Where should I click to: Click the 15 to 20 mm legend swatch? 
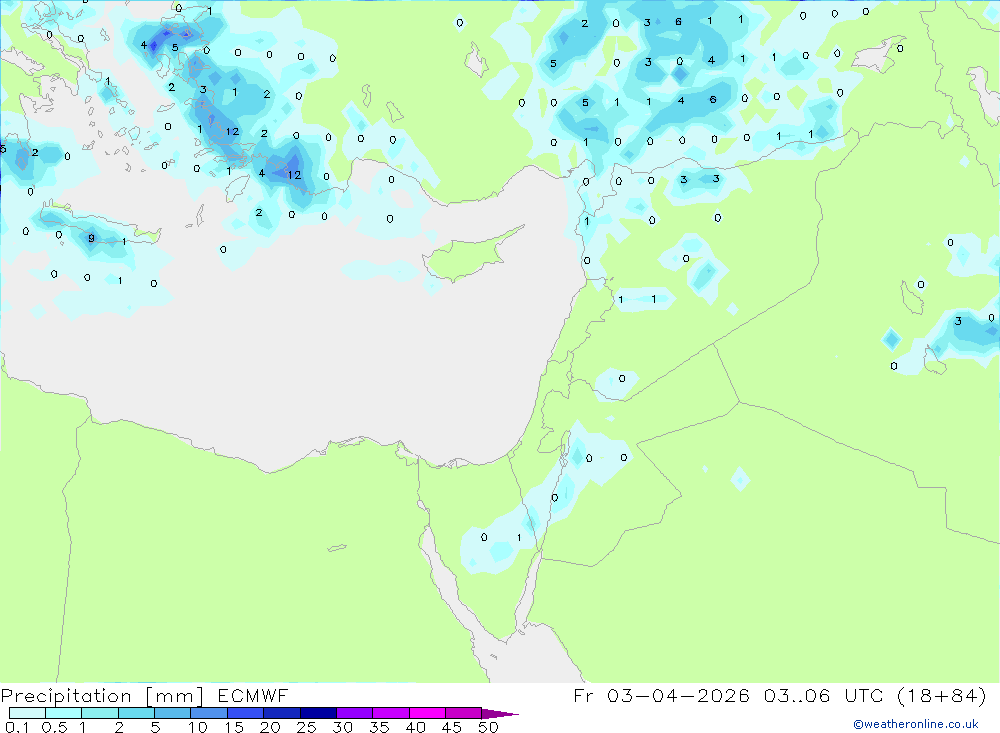point(245,713)
